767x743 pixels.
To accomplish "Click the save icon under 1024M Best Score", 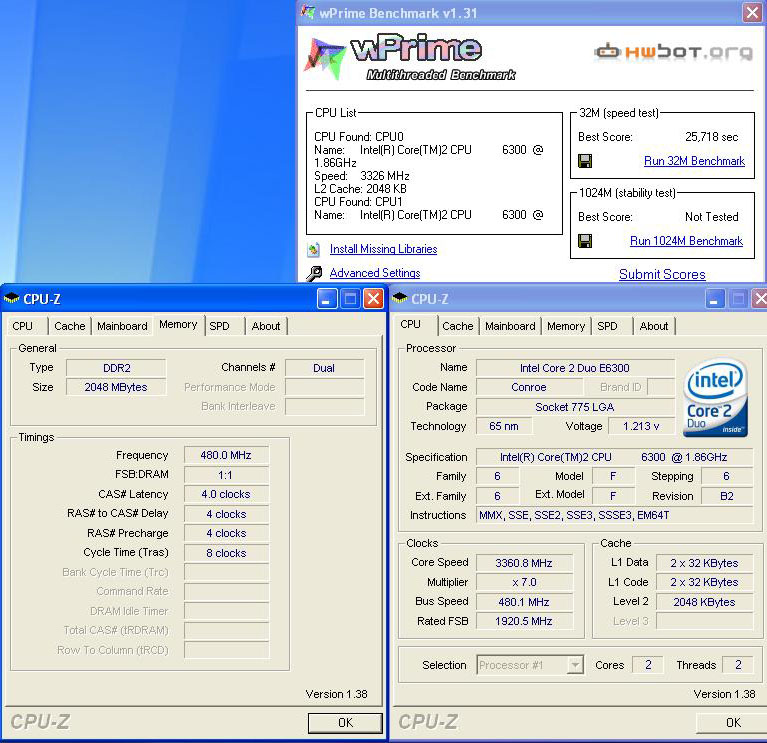I will pos(585,241).
